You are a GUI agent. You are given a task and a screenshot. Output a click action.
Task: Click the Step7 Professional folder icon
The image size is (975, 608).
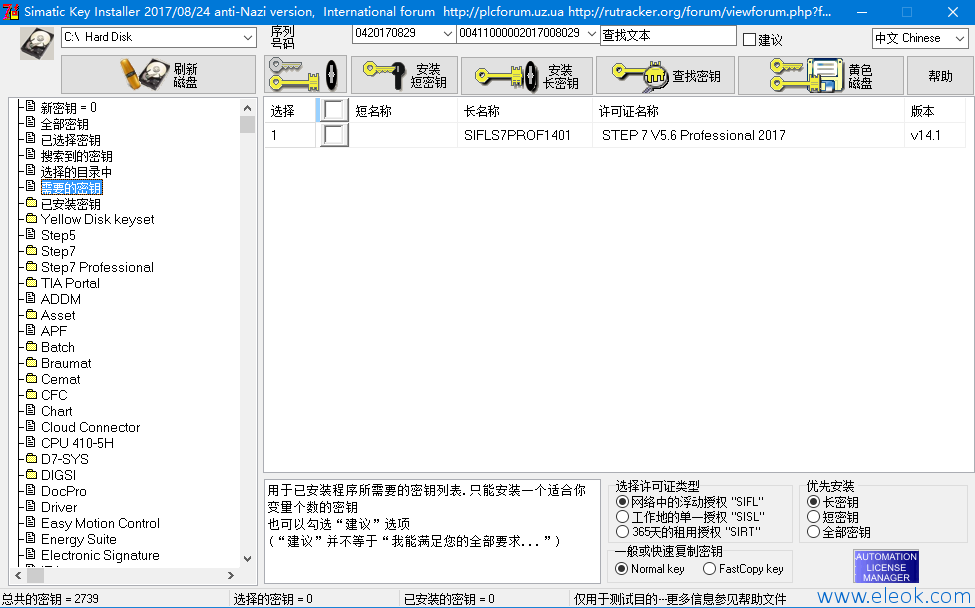(x=31, y=266)
